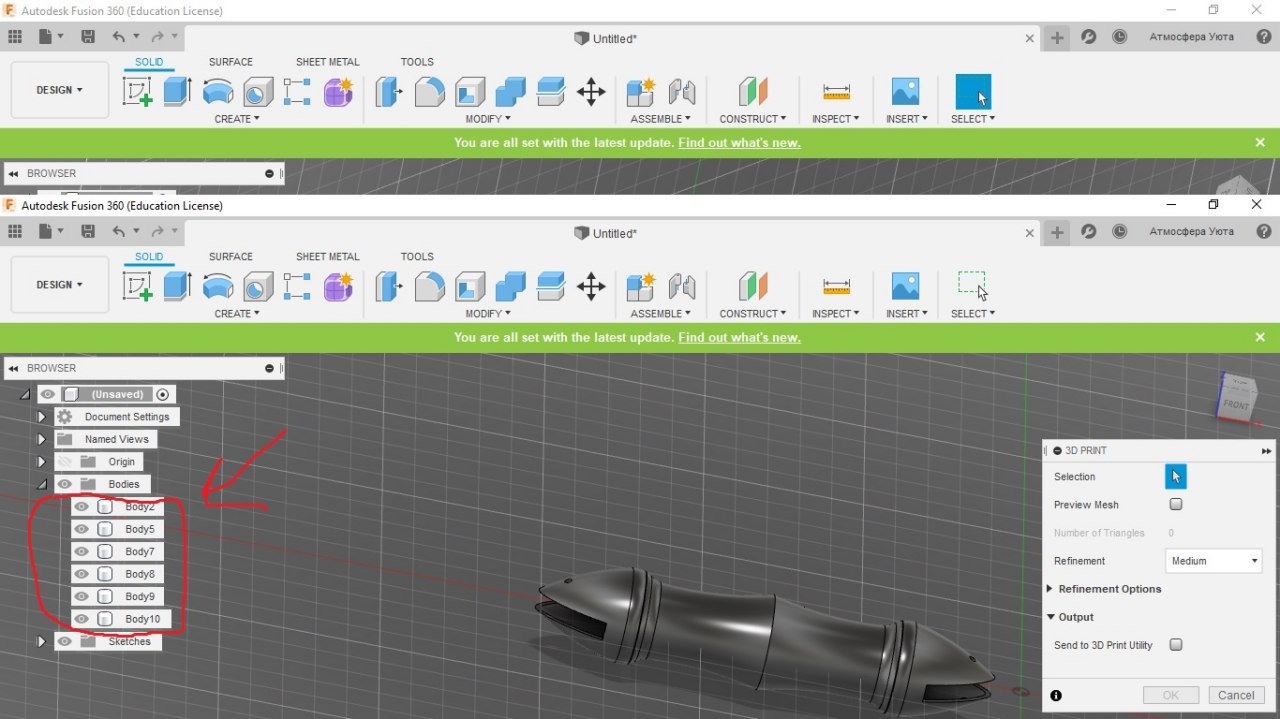Screen dimensions: 1280x719
Task: Click Cancel in 3D Print dialog
Action: coord(1236,695)
